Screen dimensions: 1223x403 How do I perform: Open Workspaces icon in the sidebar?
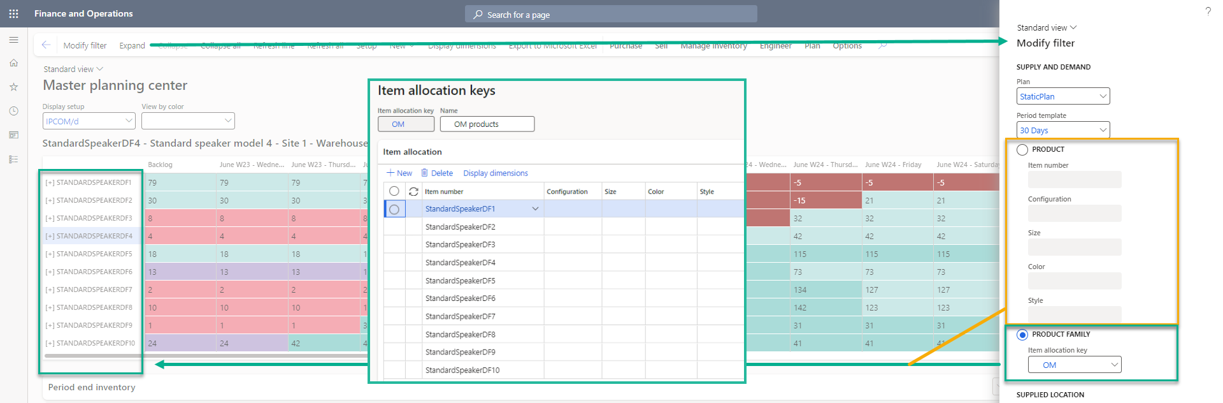(13, 135)
